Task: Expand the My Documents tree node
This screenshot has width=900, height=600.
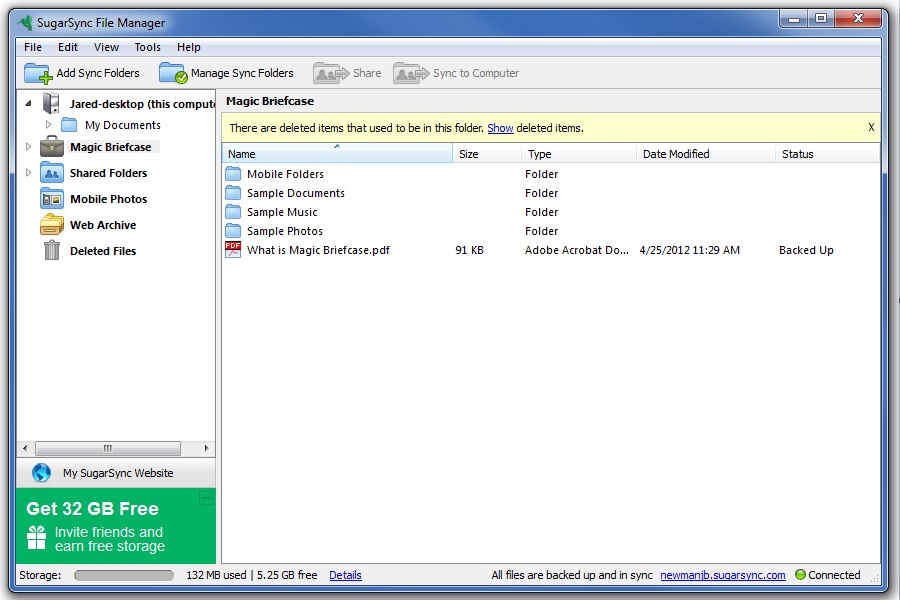Action: (x=48, y=125)
